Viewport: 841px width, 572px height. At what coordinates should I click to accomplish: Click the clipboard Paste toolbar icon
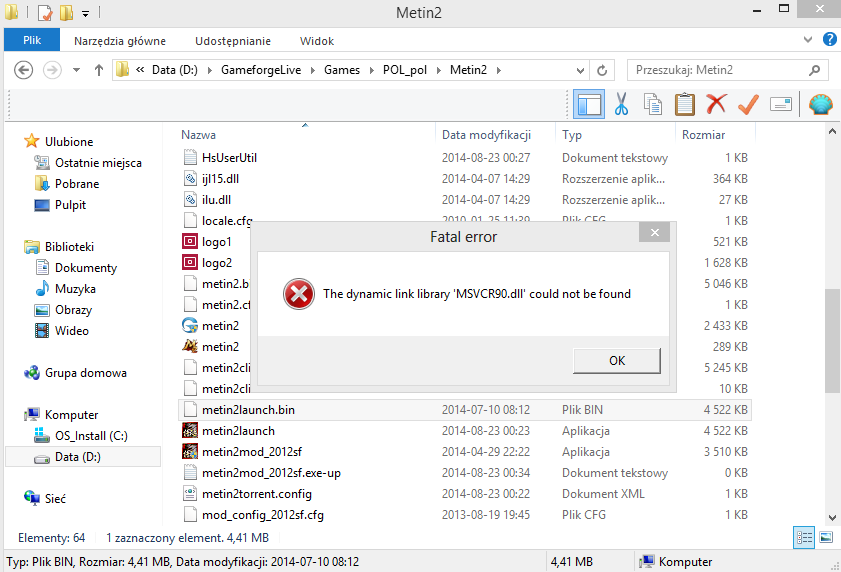pos(684,104)
